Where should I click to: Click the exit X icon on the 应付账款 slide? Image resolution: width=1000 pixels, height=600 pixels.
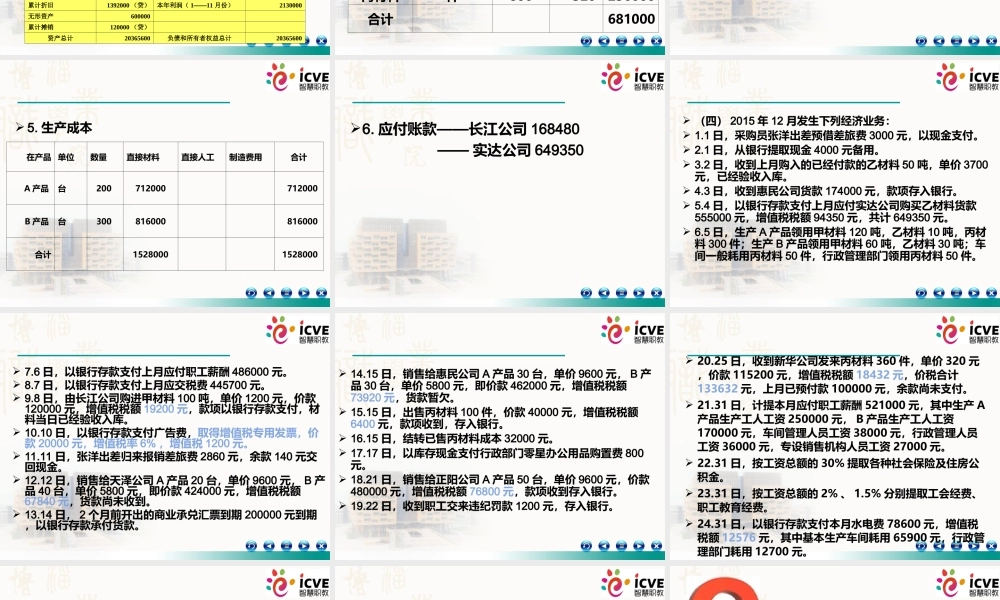pos(656,293)
